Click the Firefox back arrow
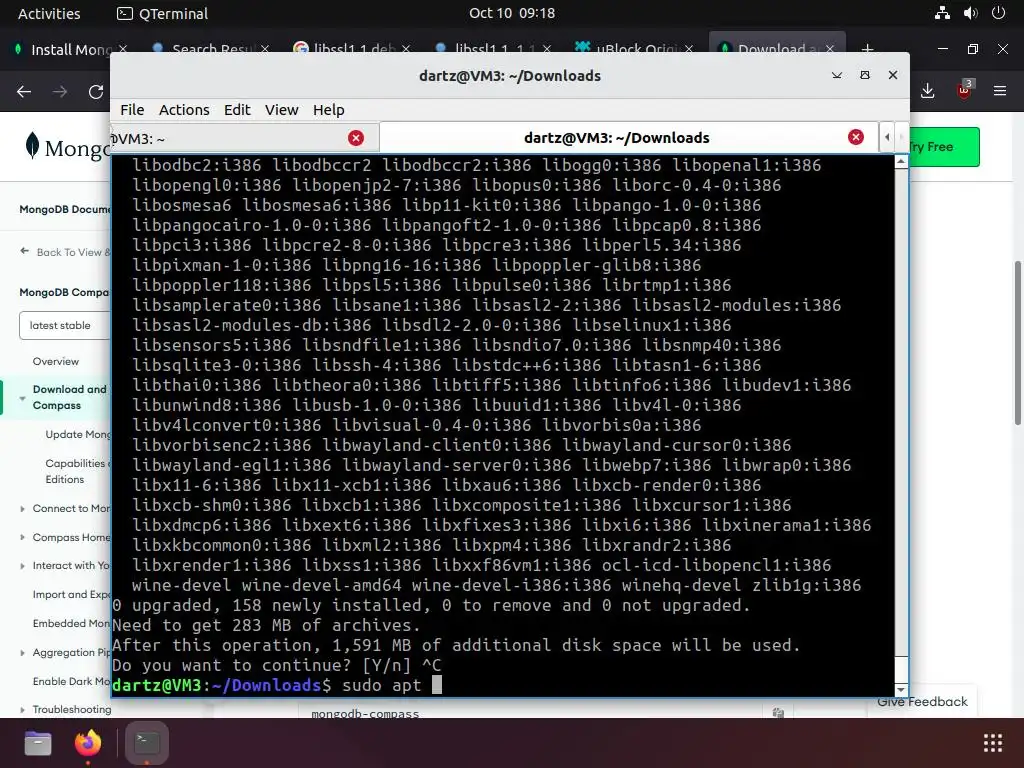Image resolution: width=1024 pixels, height=768 pixels. pos(24,92)
